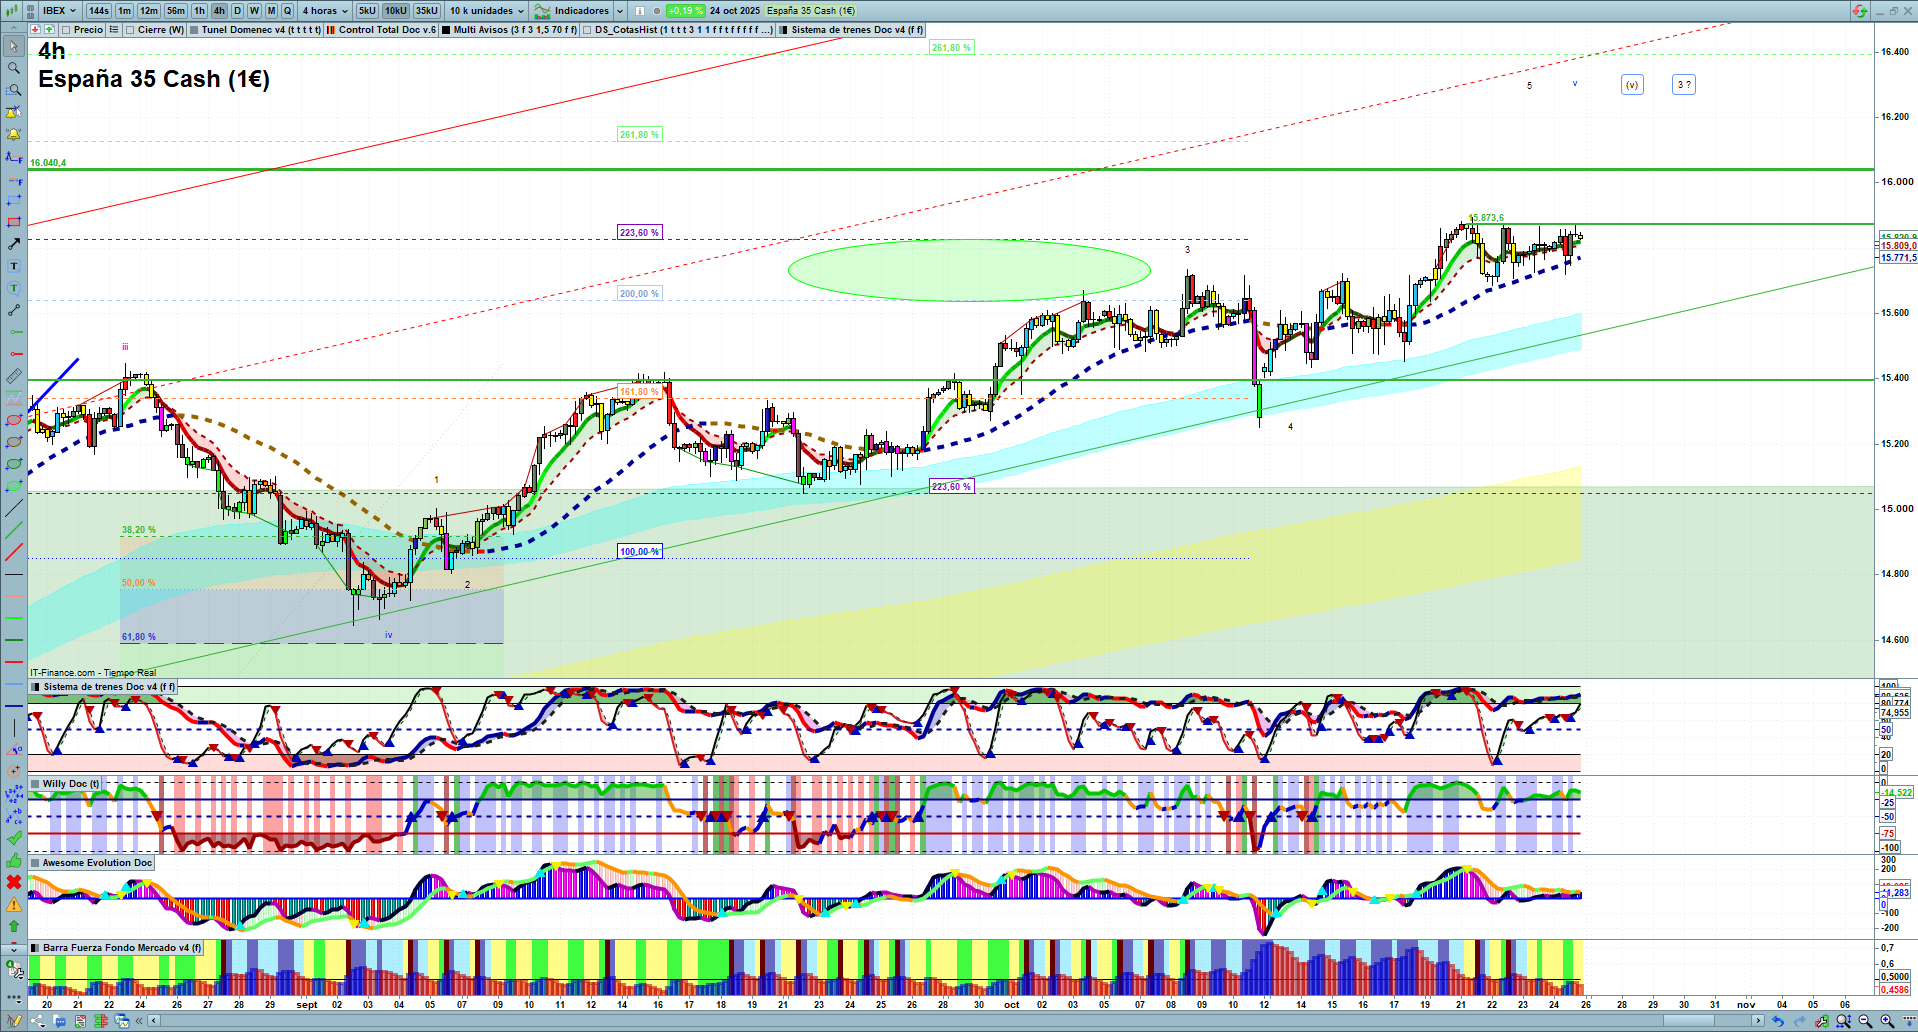
Task: Select the yellow warning triangle tool
Action: (x=14, y=904)
